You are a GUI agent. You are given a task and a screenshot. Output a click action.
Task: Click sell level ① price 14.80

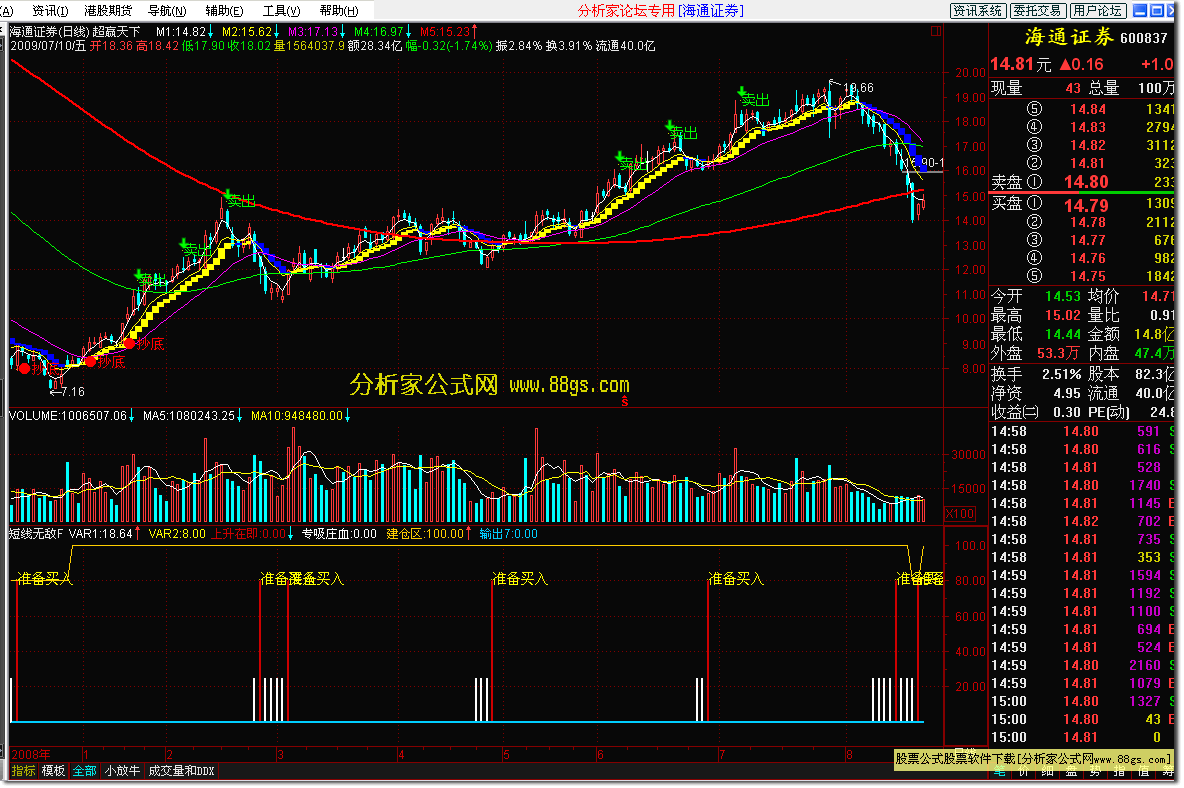coord(1086,182)
